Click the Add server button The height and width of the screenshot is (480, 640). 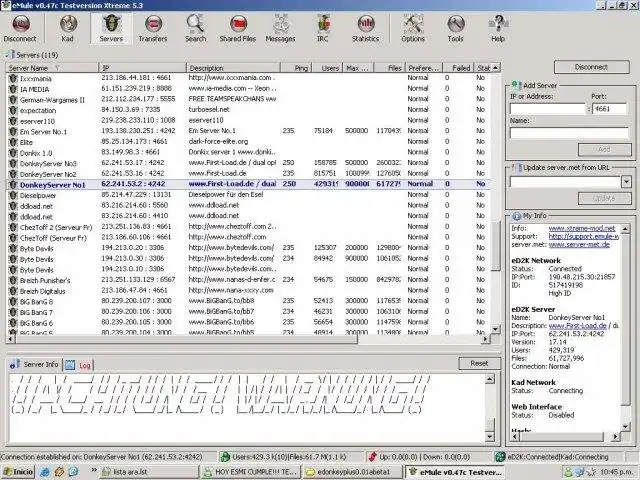(604, 149)
